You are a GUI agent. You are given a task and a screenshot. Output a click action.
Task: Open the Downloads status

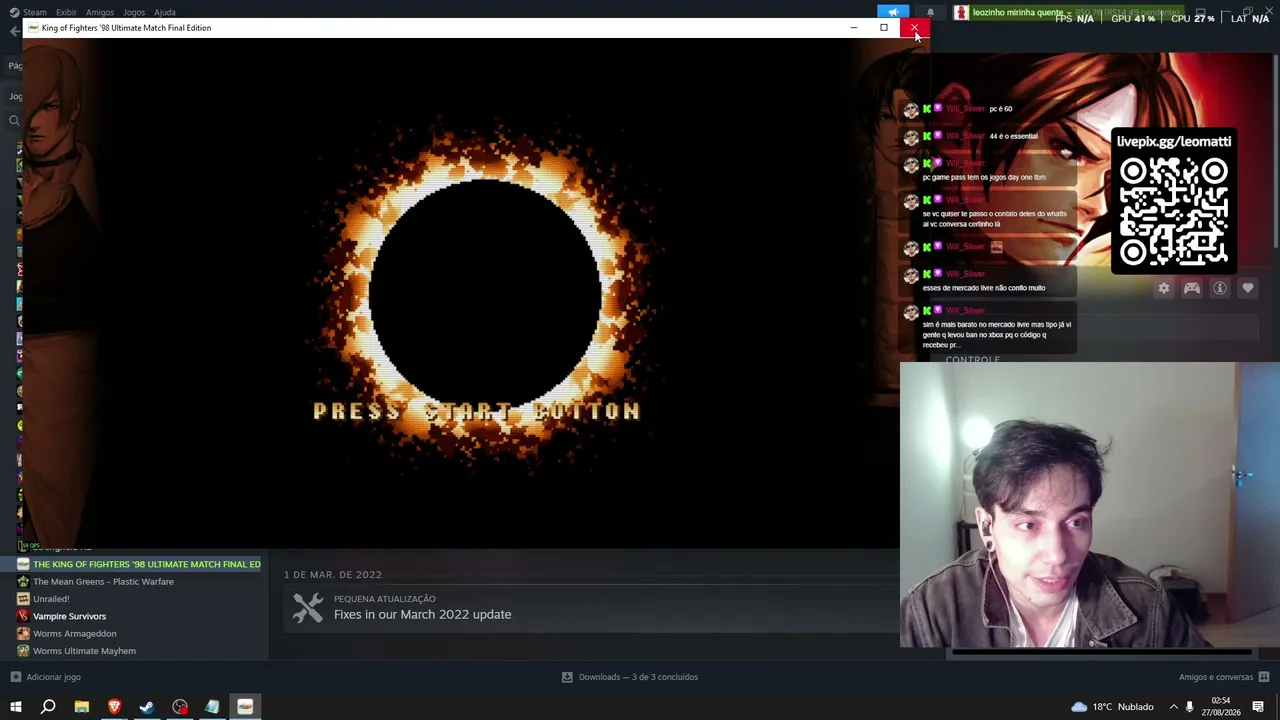point(638,677)
